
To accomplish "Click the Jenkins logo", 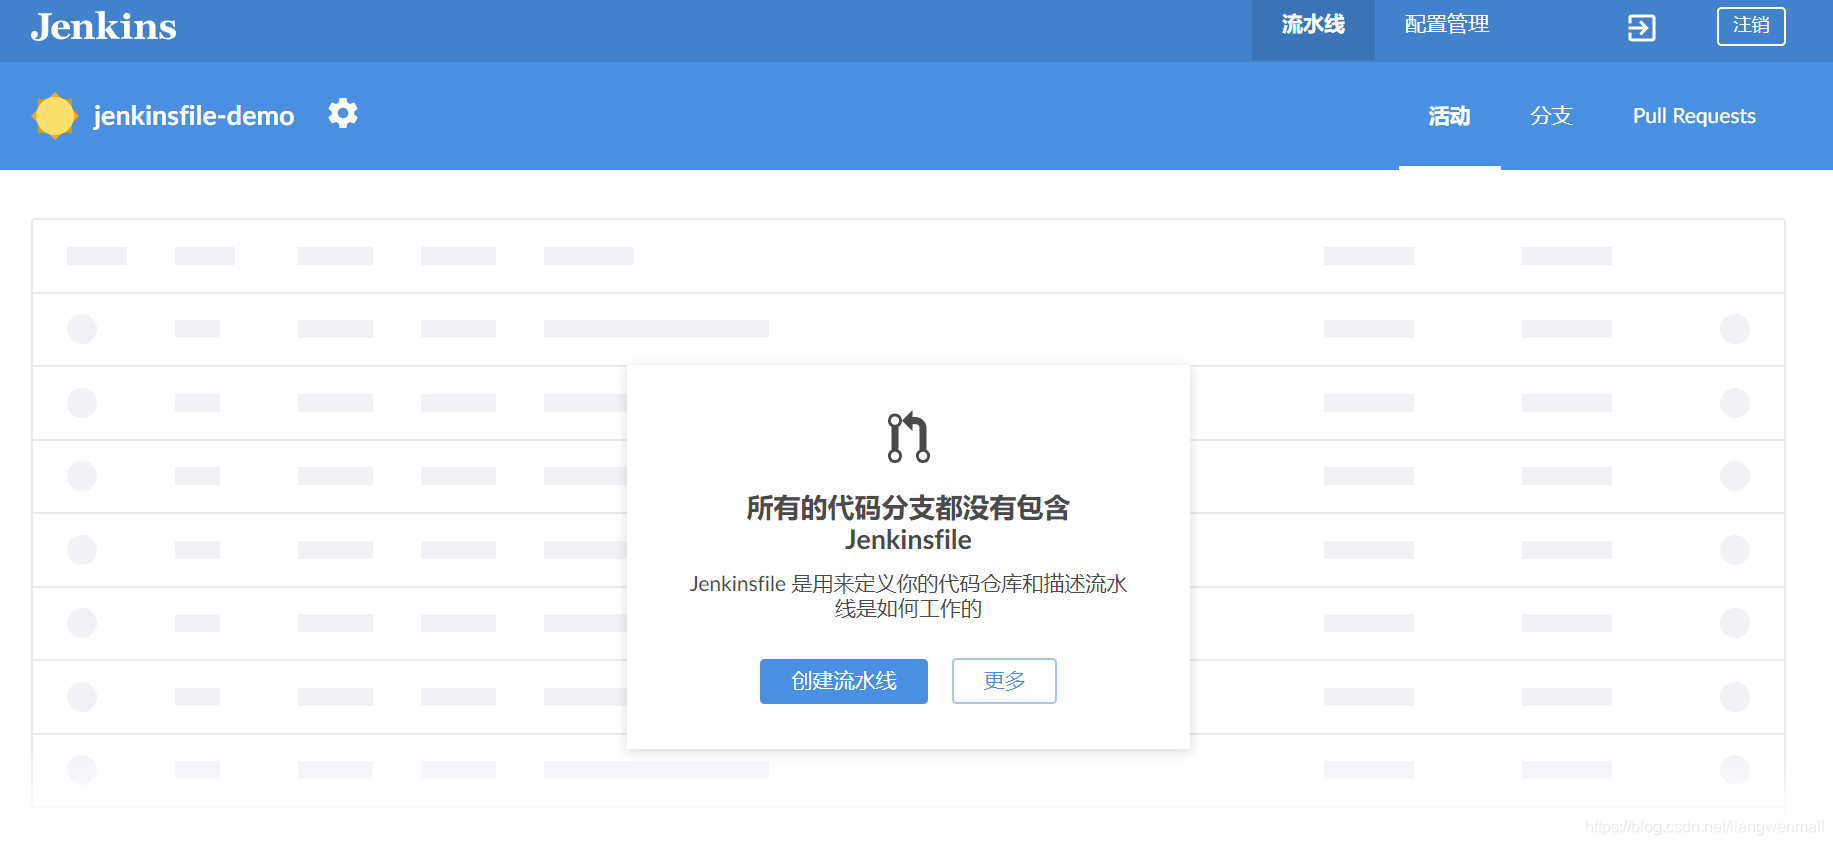I will point(103,27).
